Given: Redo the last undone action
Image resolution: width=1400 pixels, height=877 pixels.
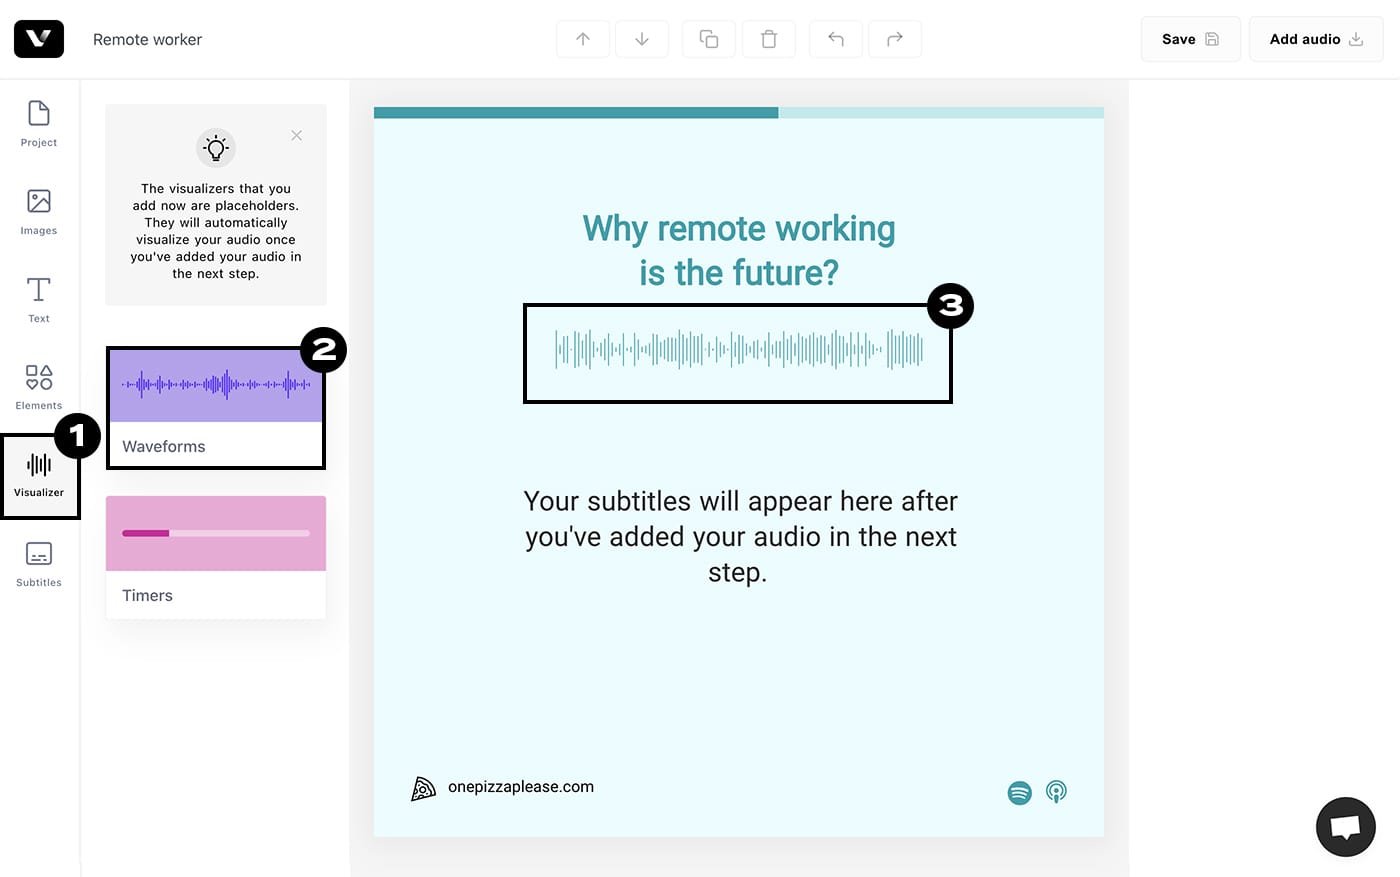Looking at the screenshot, I should pos(894,39).
